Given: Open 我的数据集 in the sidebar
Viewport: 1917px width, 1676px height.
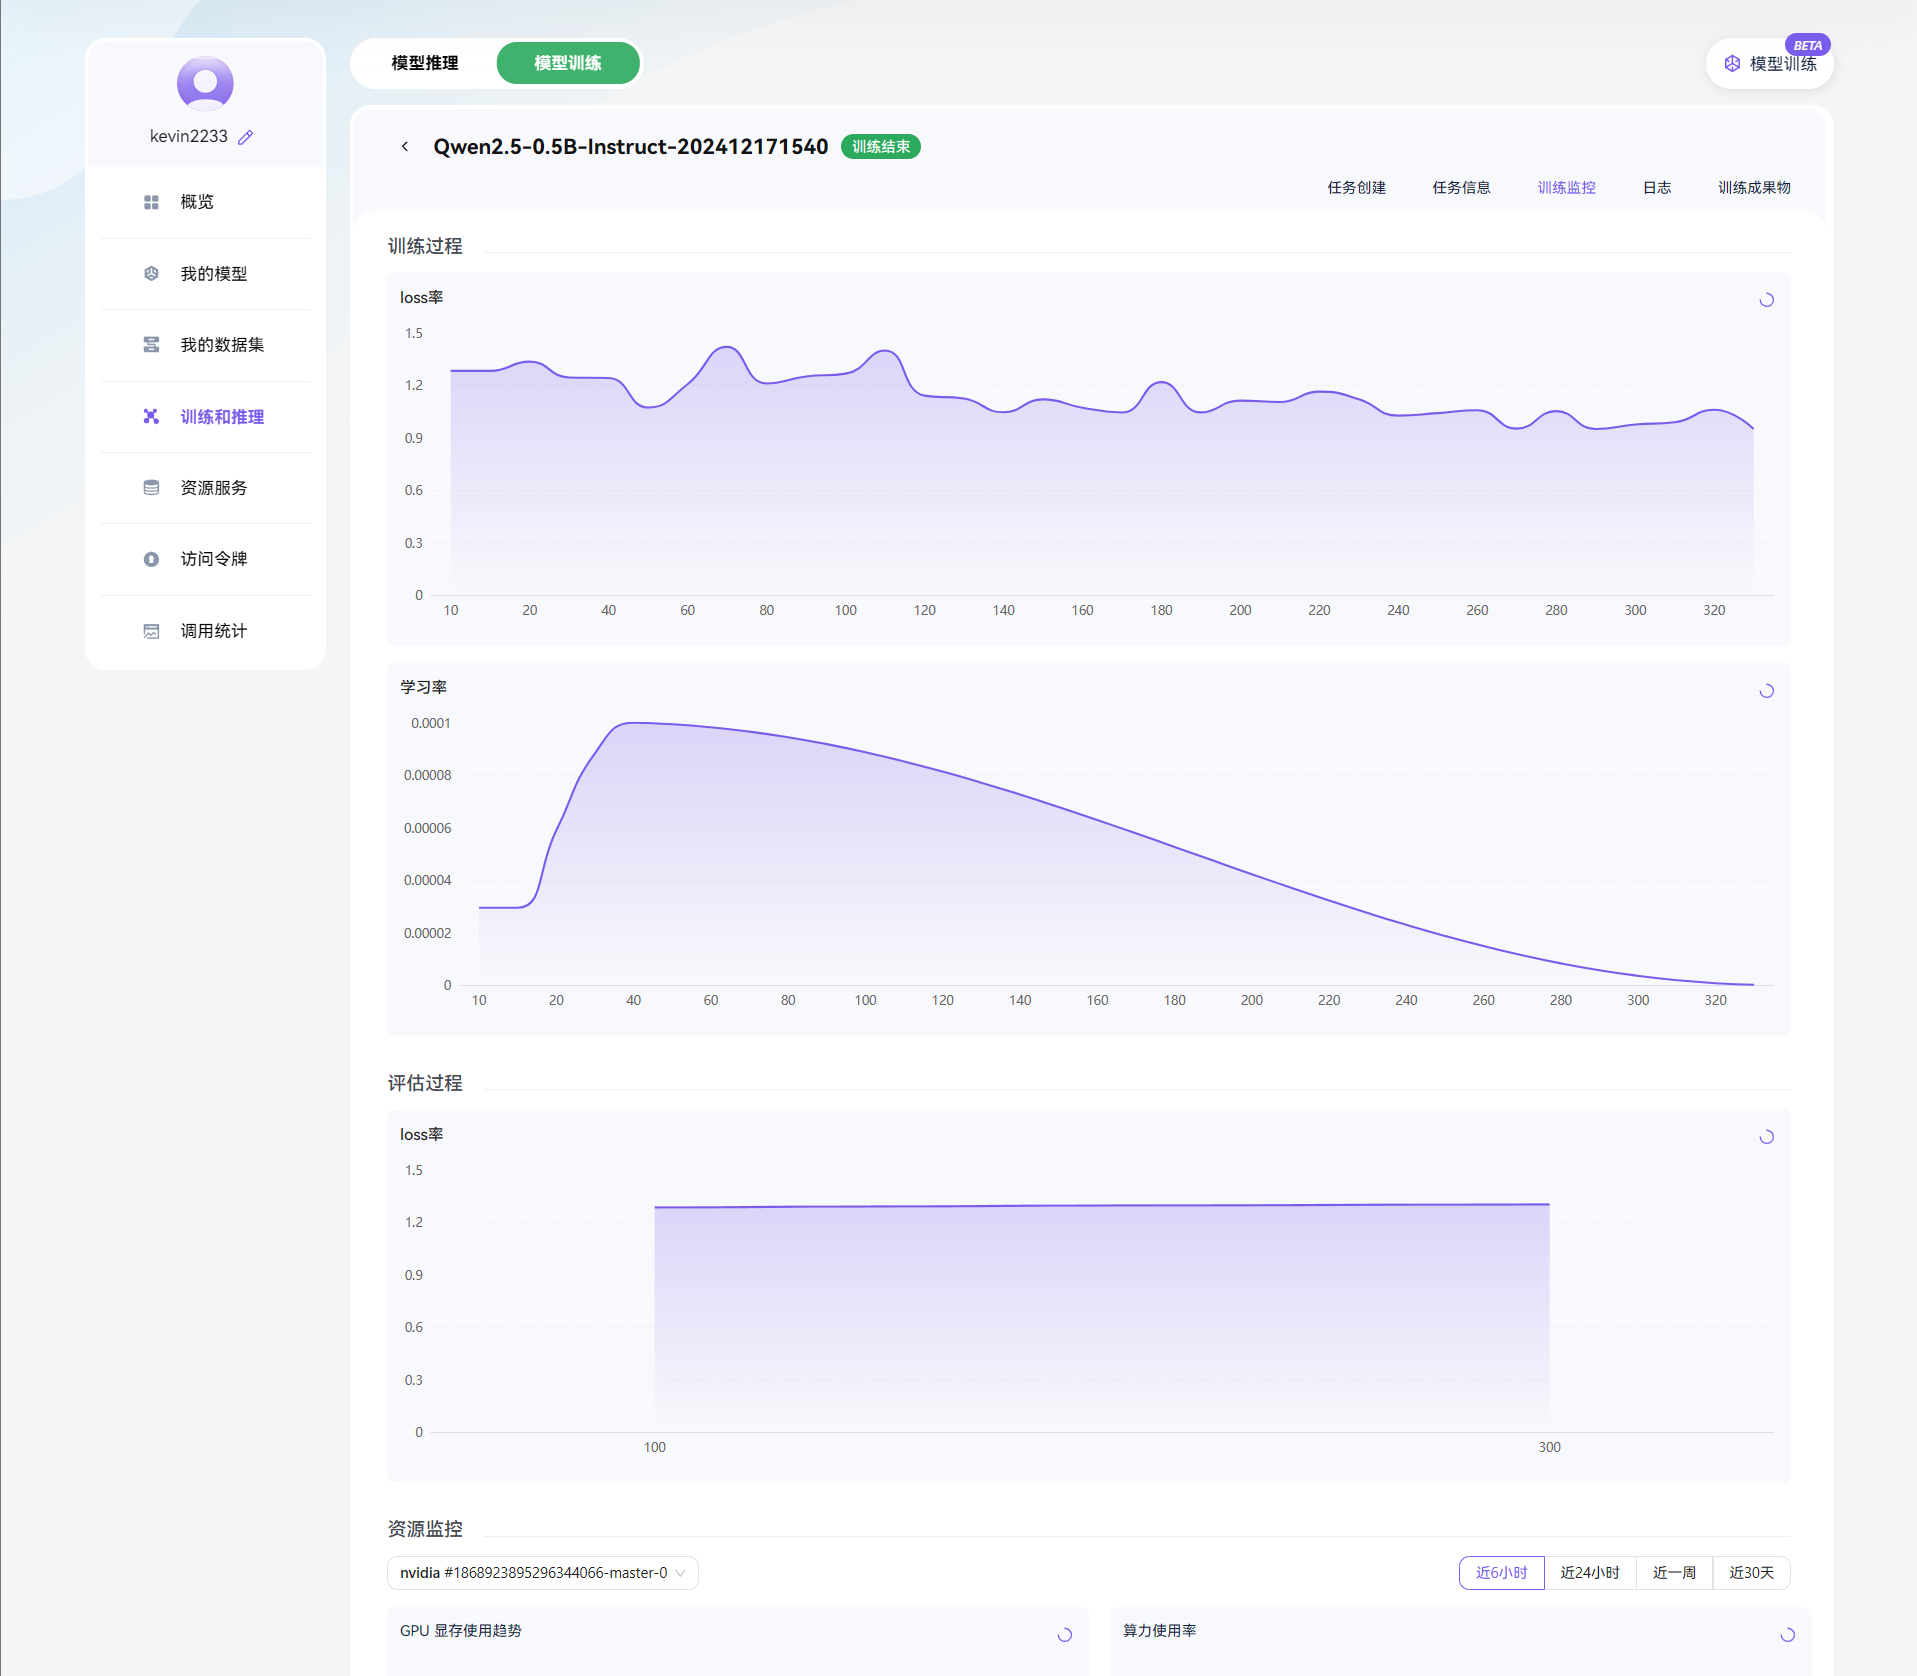Looking at the screenshot, I should pyautogui.click(x=206, y=345).
